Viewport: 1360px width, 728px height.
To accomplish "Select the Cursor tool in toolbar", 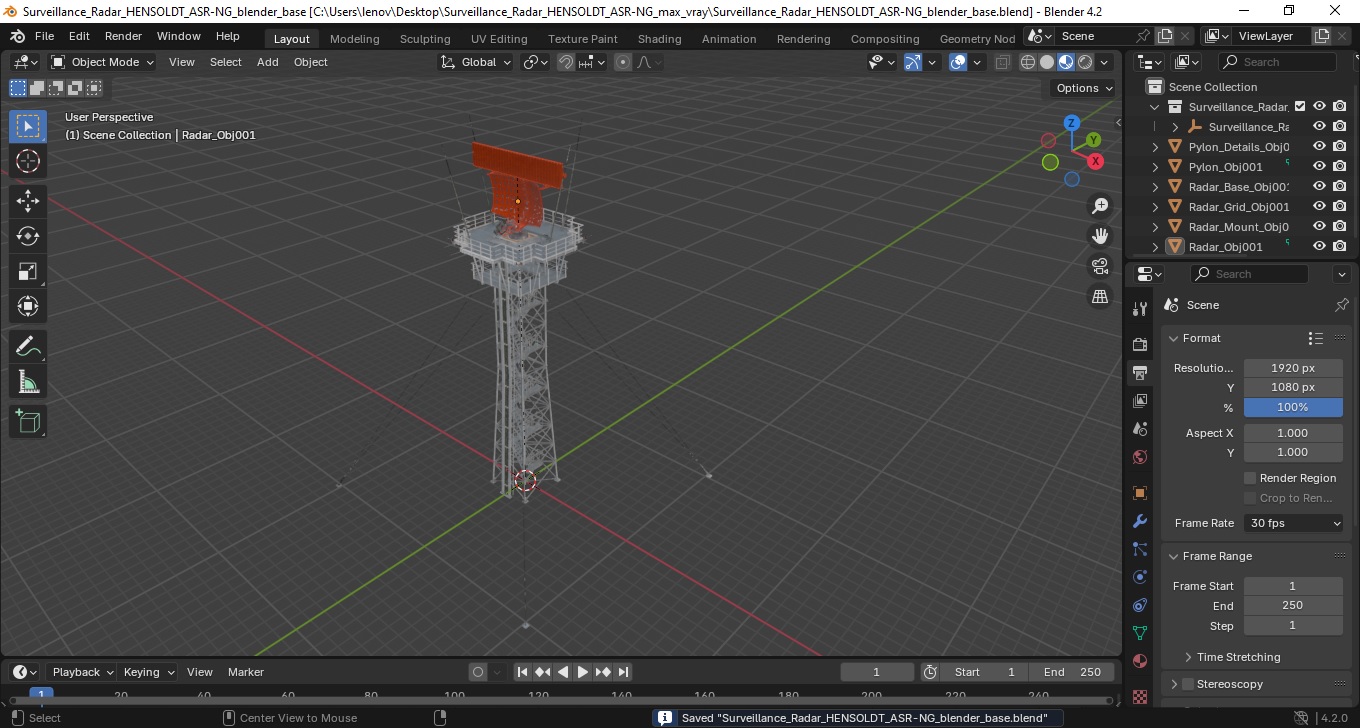I will coord(28,161).
